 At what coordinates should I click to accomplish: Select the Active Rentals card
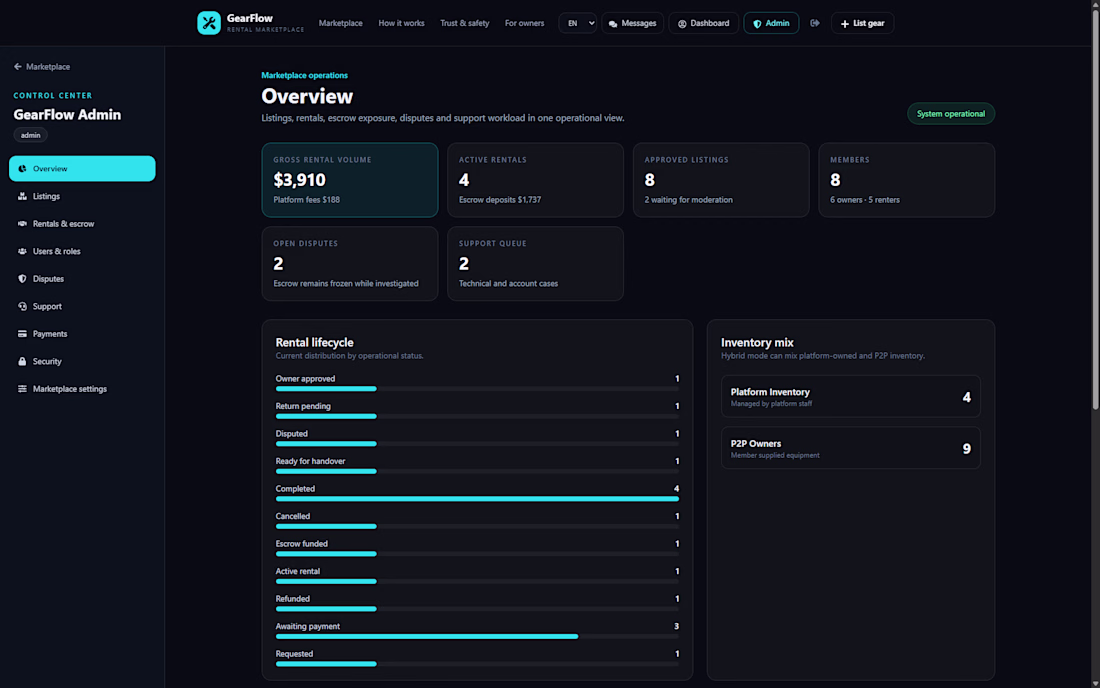(535, 180)
